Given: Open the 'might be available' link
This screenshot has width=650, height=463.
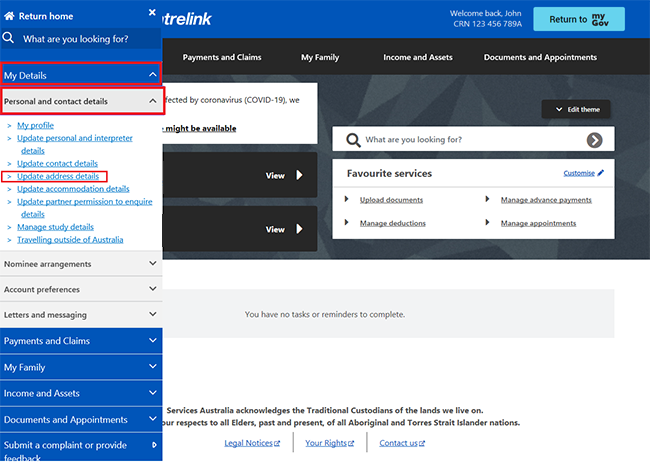Looking at the screenshot, I should pos(201,128).
